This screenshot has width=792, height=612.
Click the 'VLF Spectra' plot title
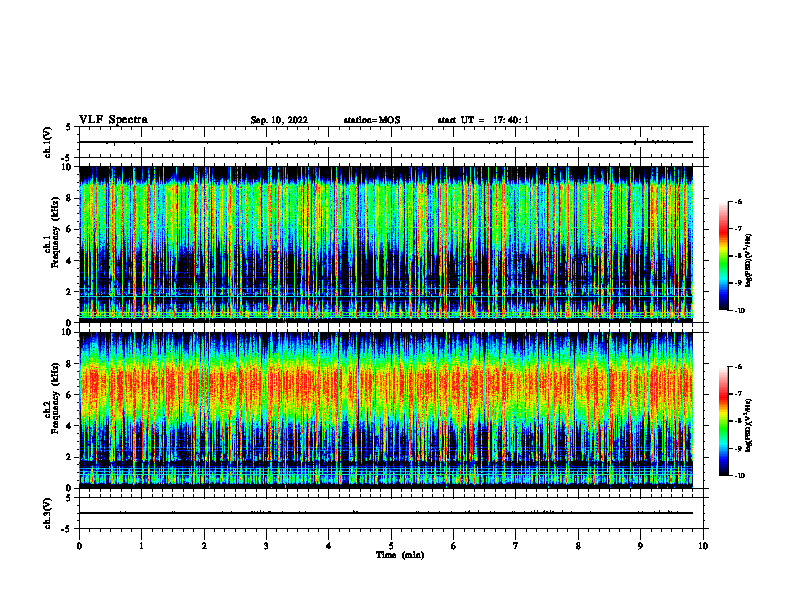pyautogui.click(x=113, y=120)
